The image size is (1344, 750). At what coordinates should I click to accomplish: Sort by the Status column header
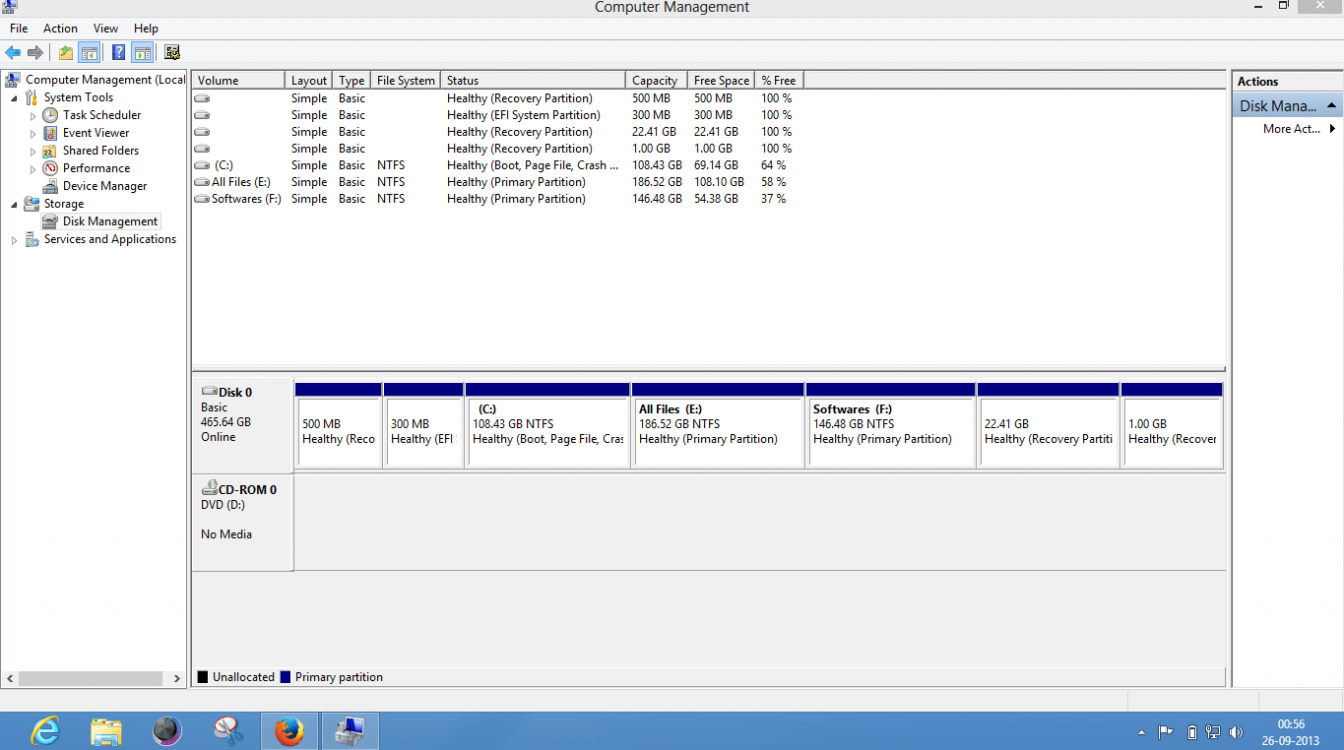click(x=533, y=80)
